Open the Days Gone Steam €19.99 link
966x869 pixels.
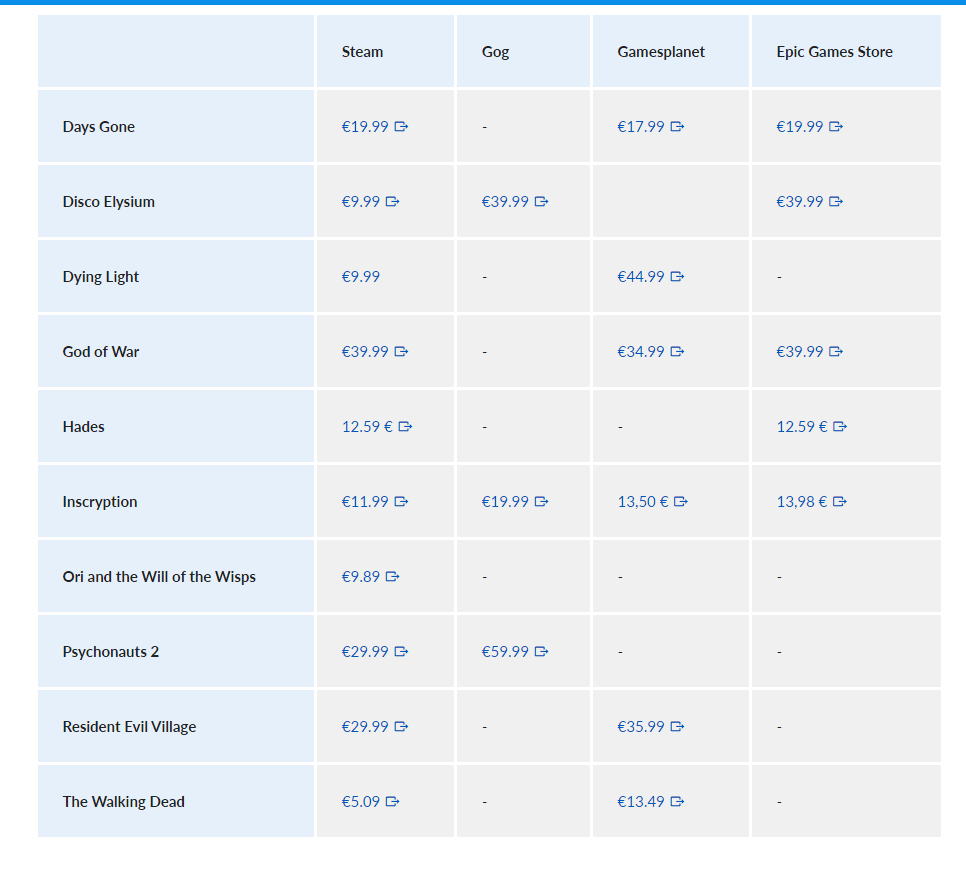point(375,126)
